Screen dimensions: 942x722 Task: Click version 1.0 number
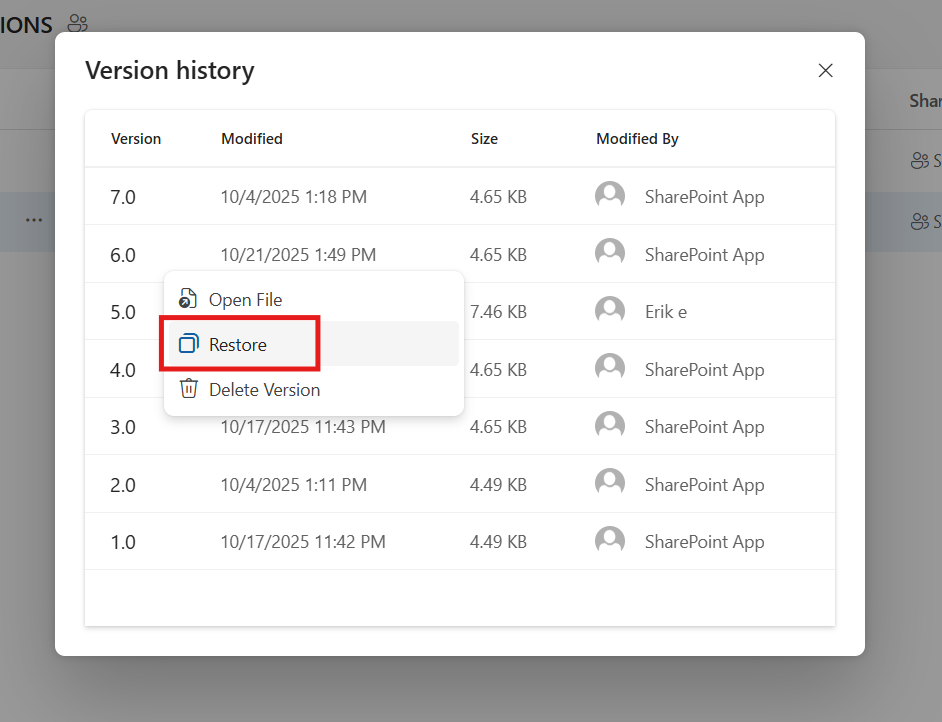(x=123, y=542)
